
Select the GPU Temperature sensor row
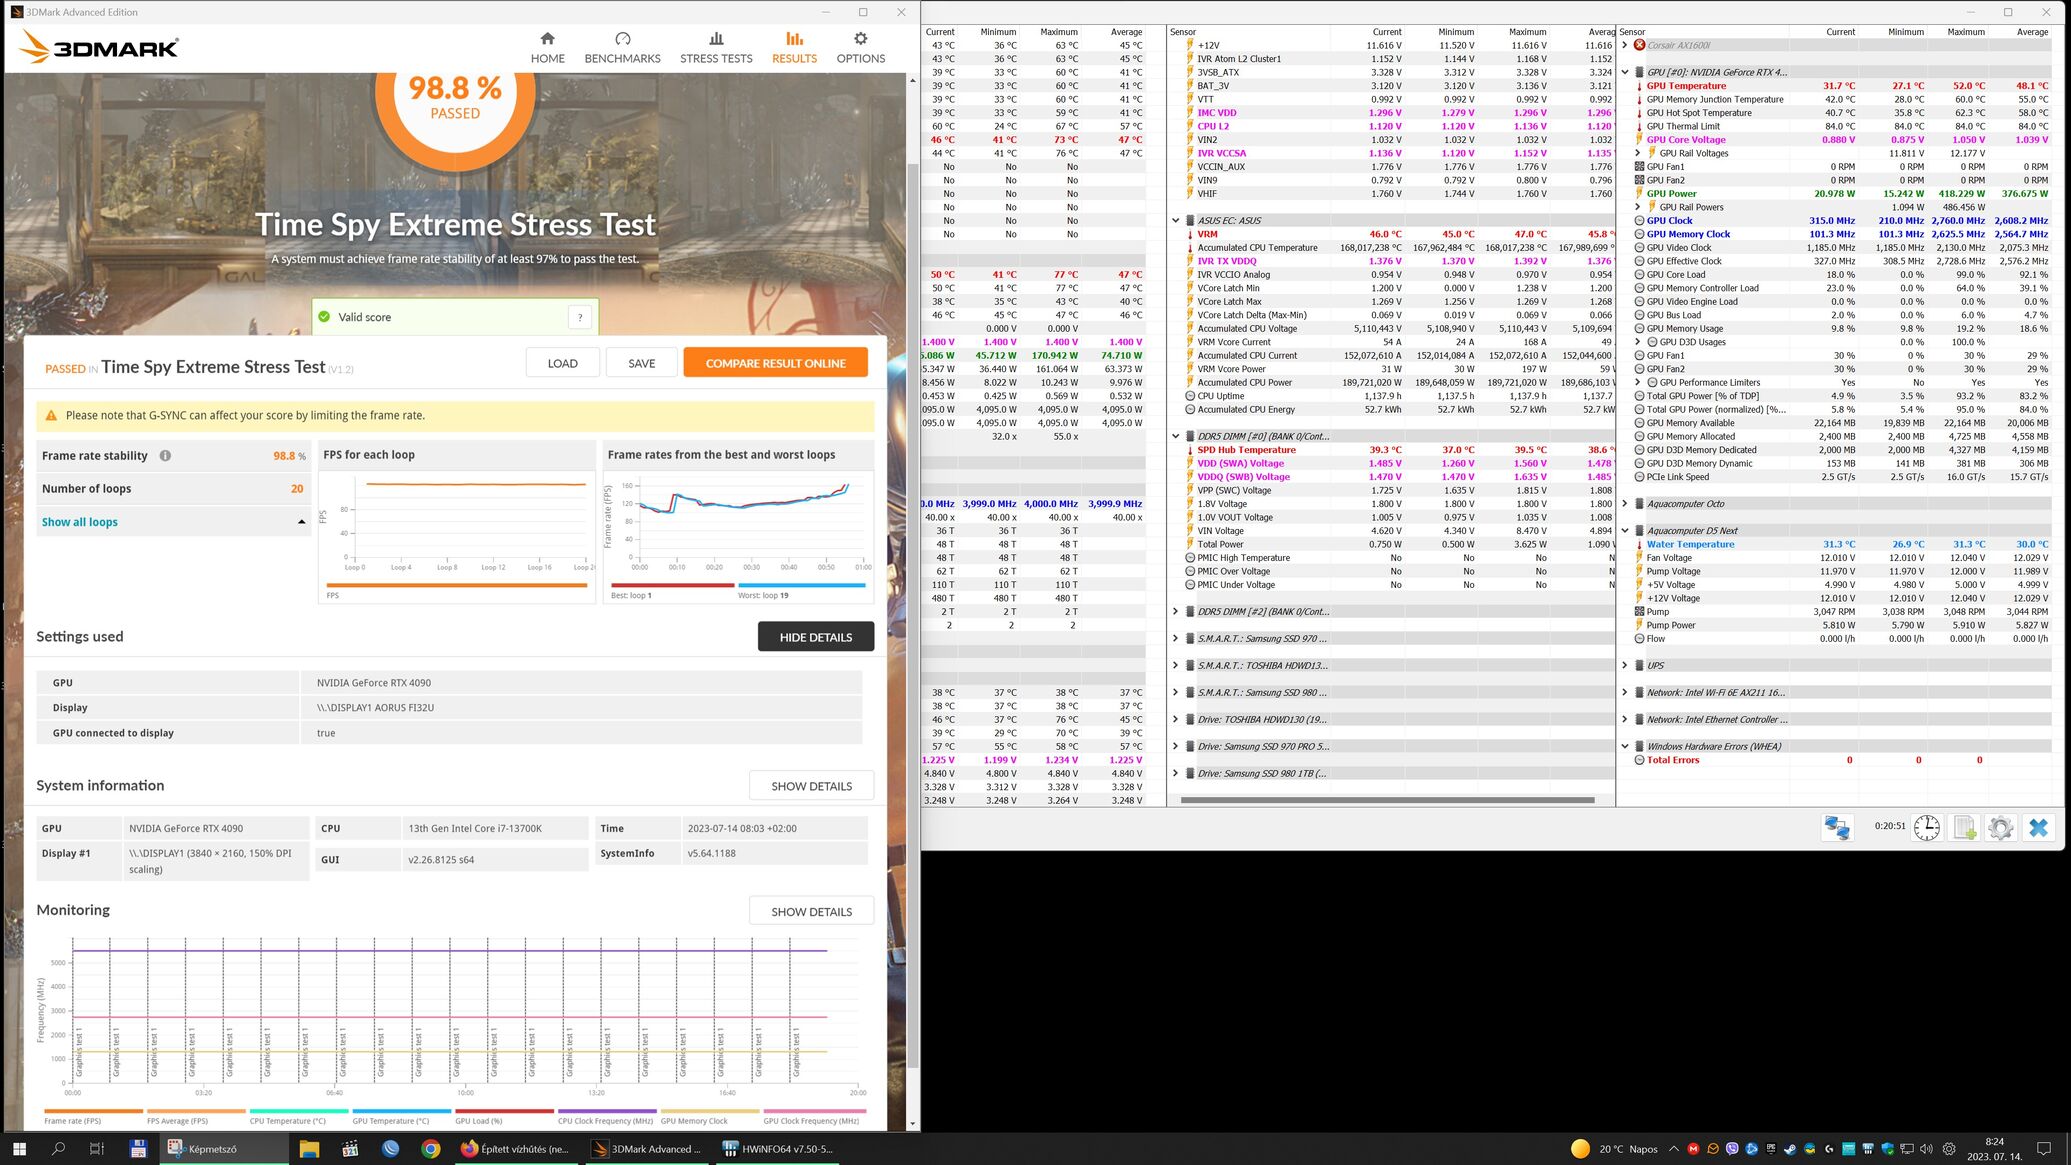point(1841,86)
